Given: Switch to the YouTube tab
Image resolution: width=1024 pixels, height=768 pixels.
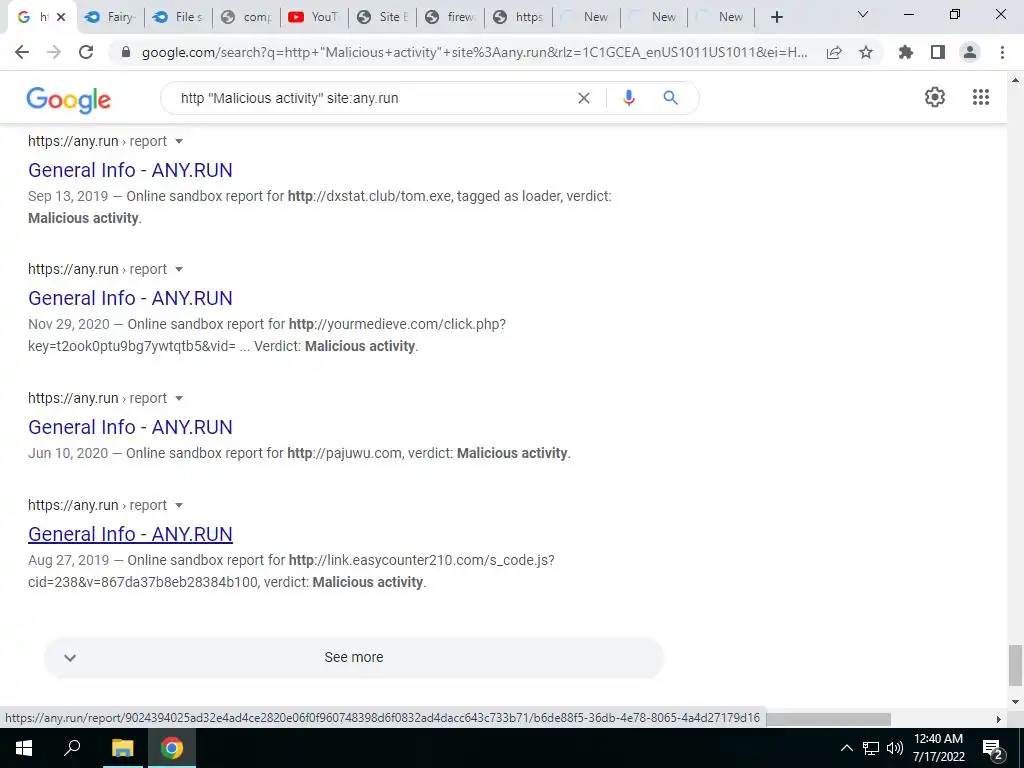Looking at the screenshot, I should pos(315,17).
